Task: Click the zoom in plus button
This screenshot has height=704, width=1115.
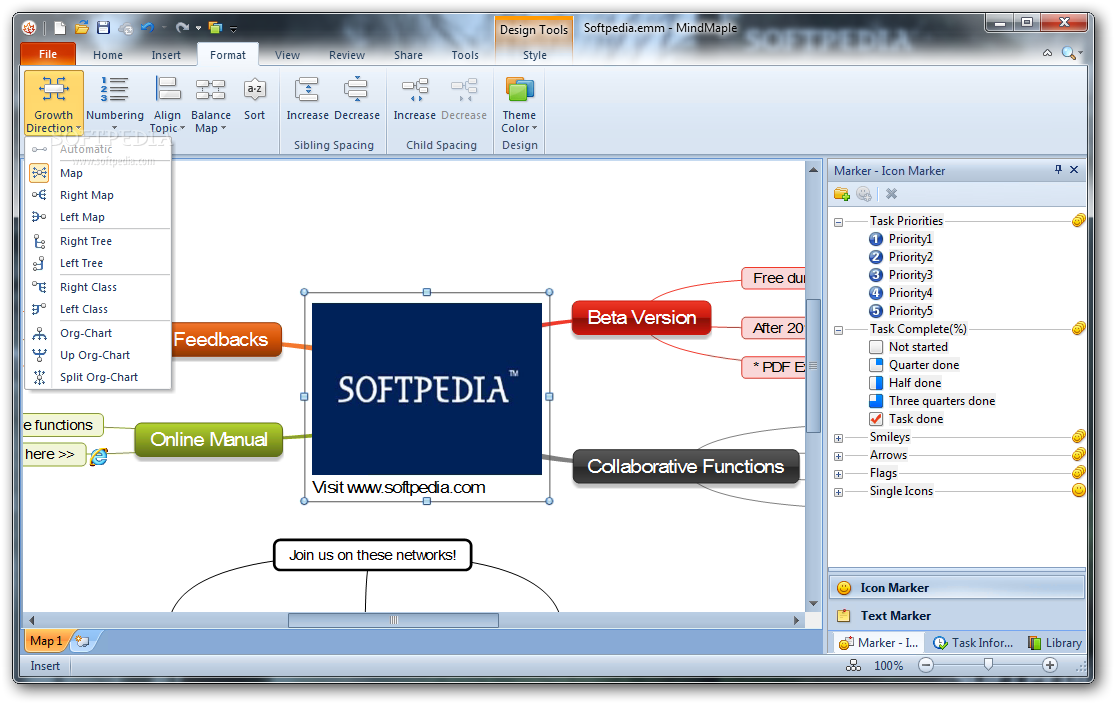Action: pyautogui.click(x=1050, y=665)
